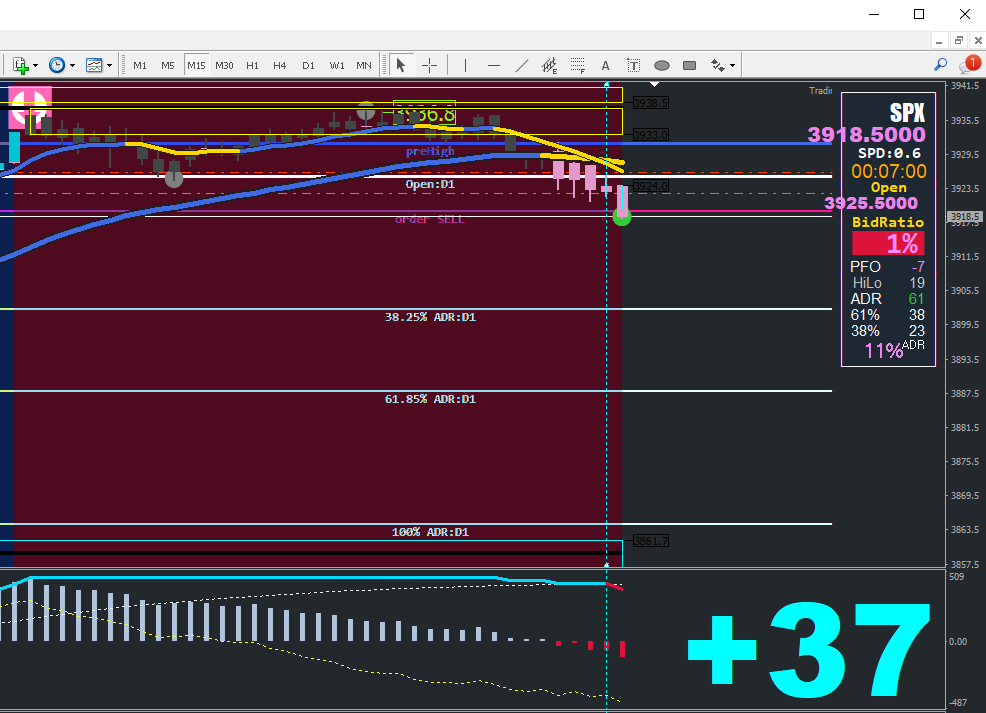Switch to the D1 daily timeframe
Image resolution: width=986 pixels, height=713 pixels.
click(308, 65)
